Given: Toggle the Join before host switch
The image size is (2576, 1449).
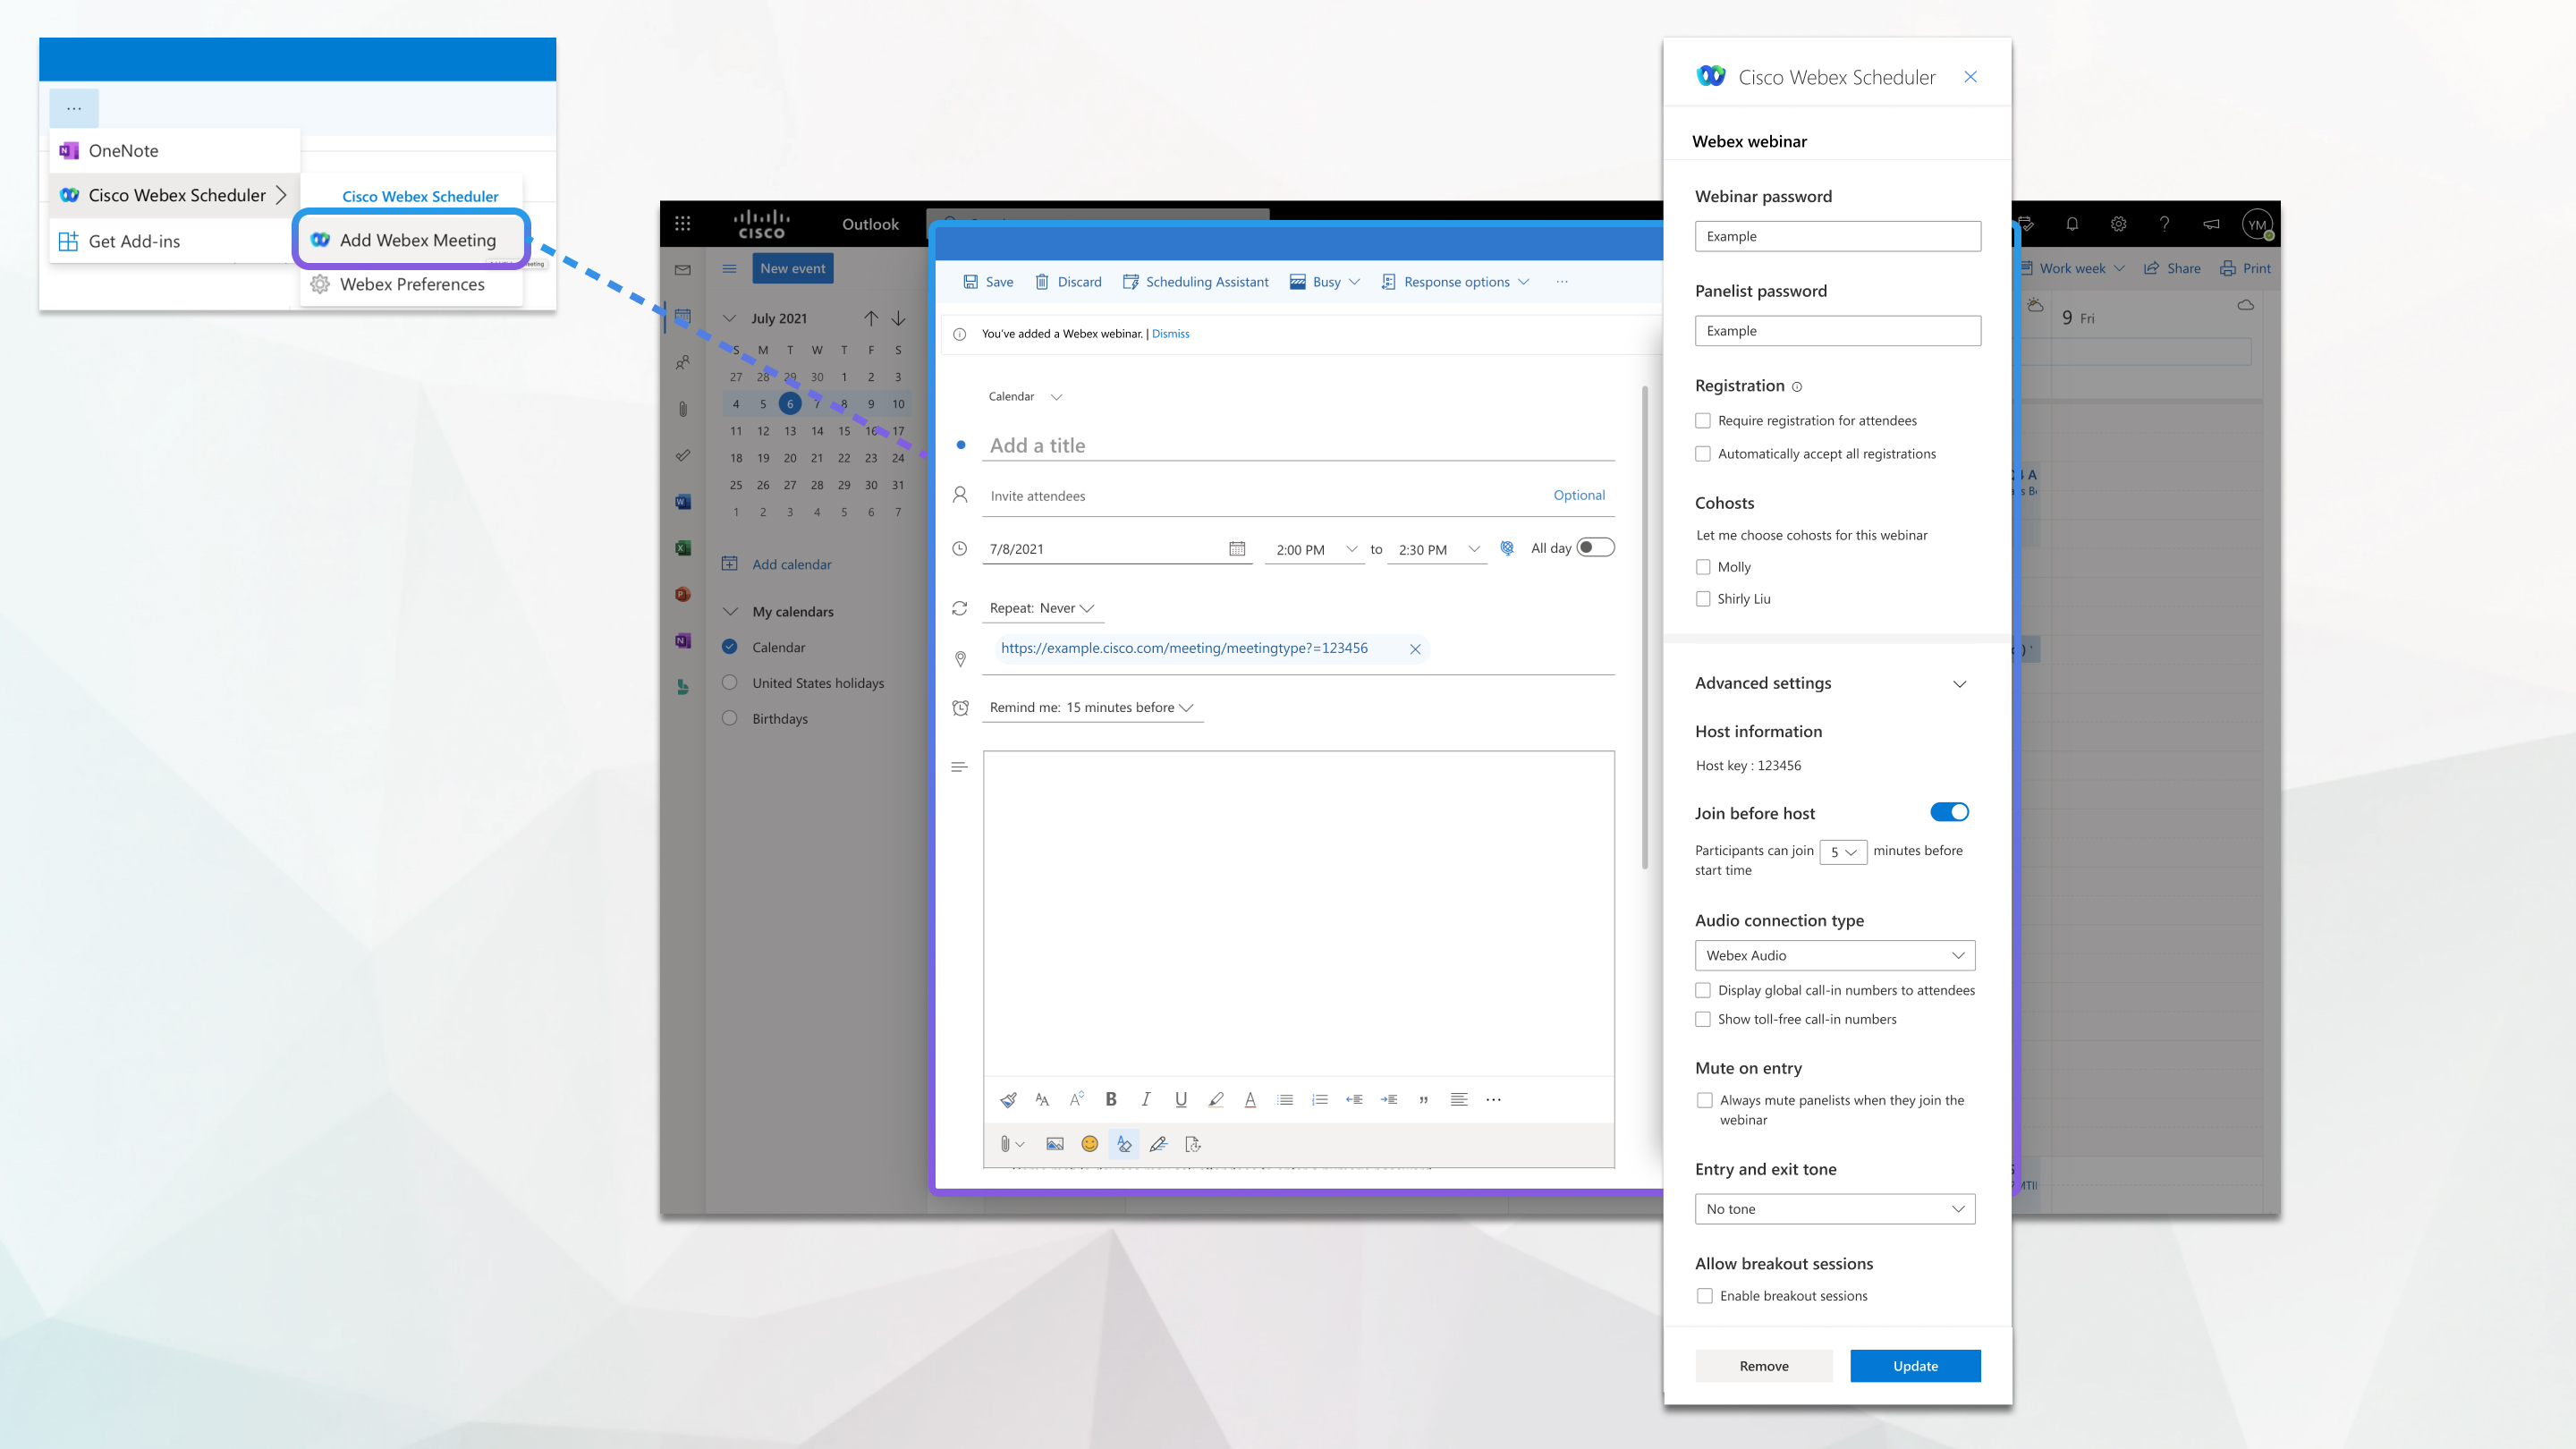Looking at the screenshot, I should (1950, 812).
